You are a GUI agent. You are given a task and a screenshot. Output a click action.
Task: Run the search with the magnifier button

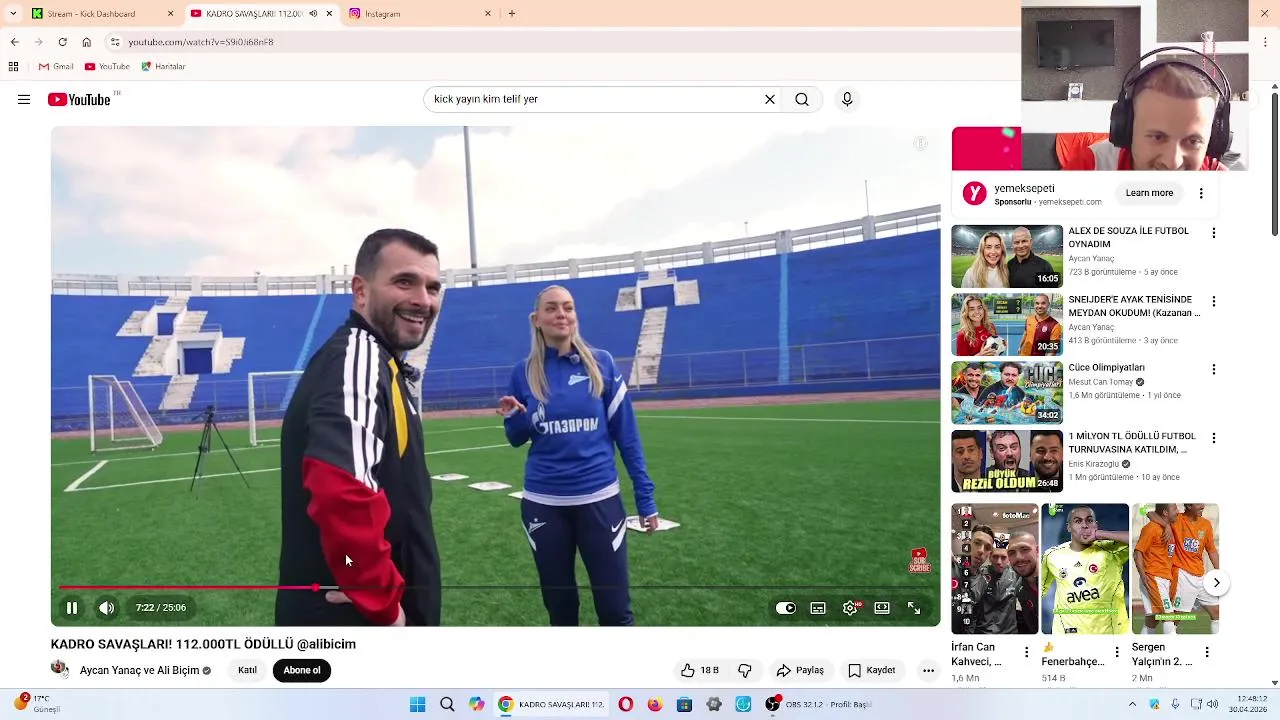coord(802,99)
